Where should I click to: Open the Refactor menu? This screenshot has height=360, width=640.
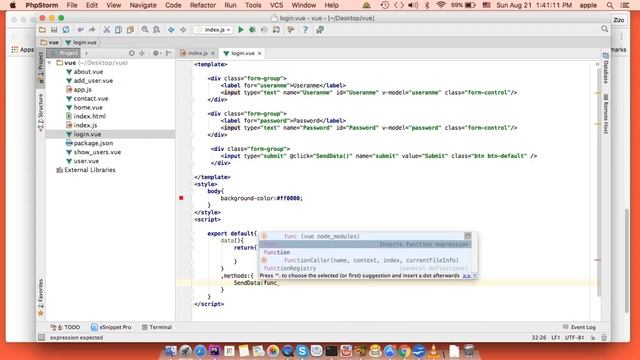tap(203, 5)
